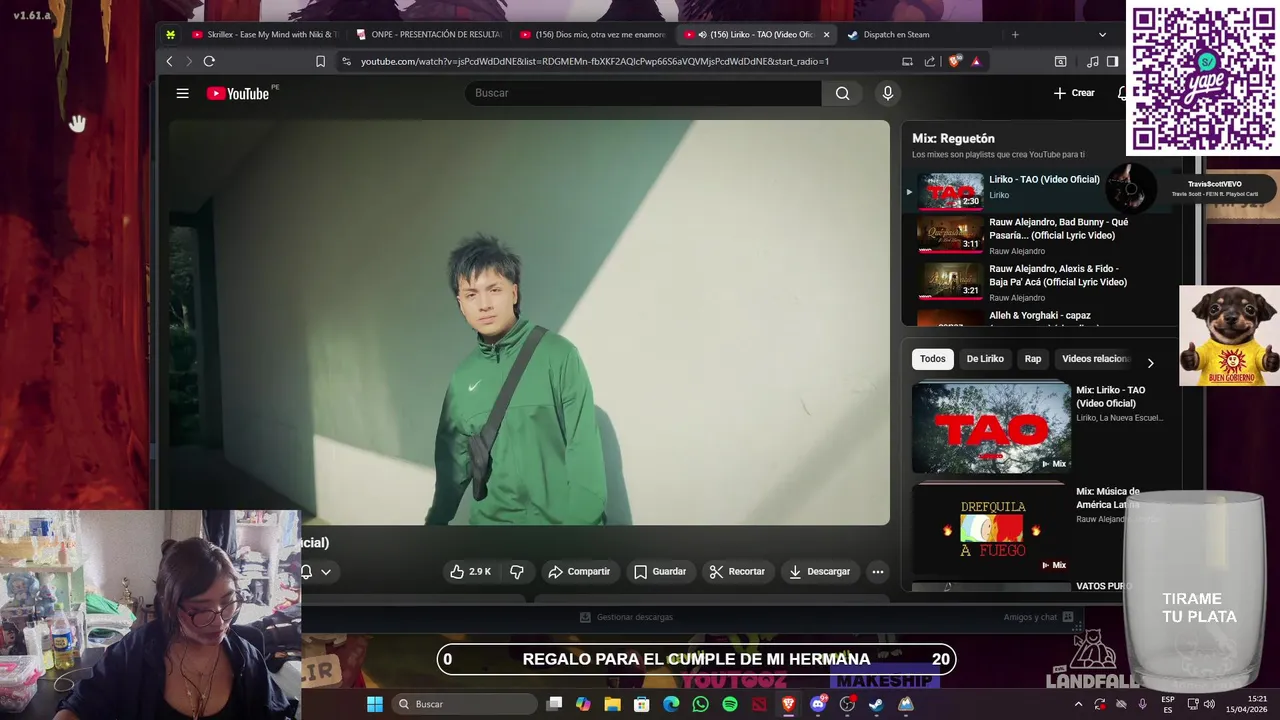
Task: Open Mix Liriko TAO thumbnail
Action: 991,428
